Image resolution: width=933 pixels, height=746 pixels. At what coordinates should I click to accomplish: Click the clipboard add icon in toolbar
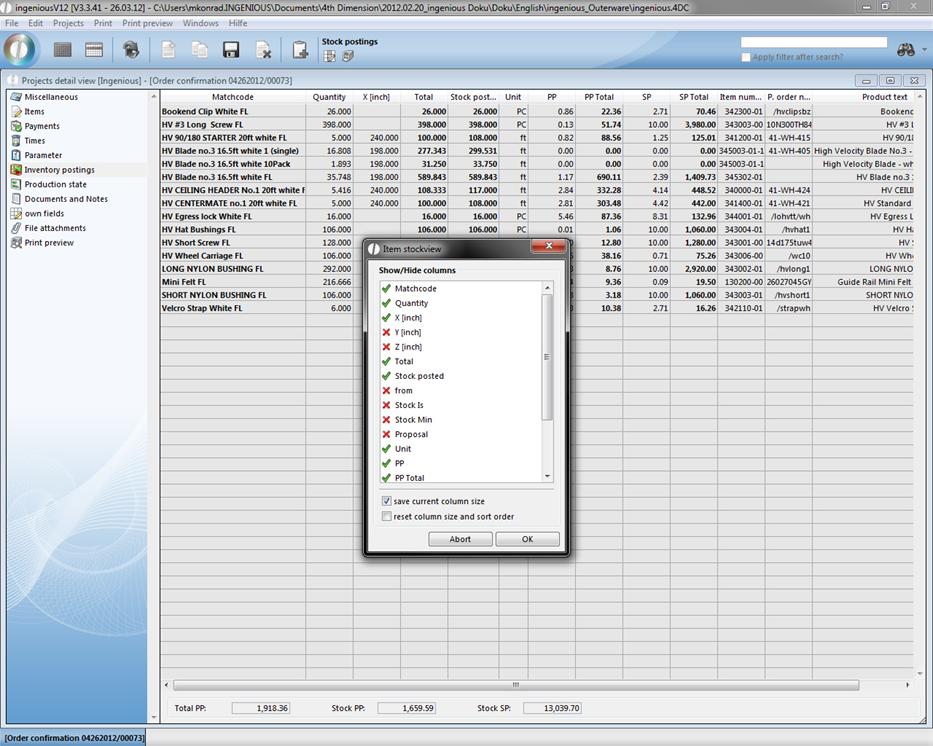click(x=299, y=50)
